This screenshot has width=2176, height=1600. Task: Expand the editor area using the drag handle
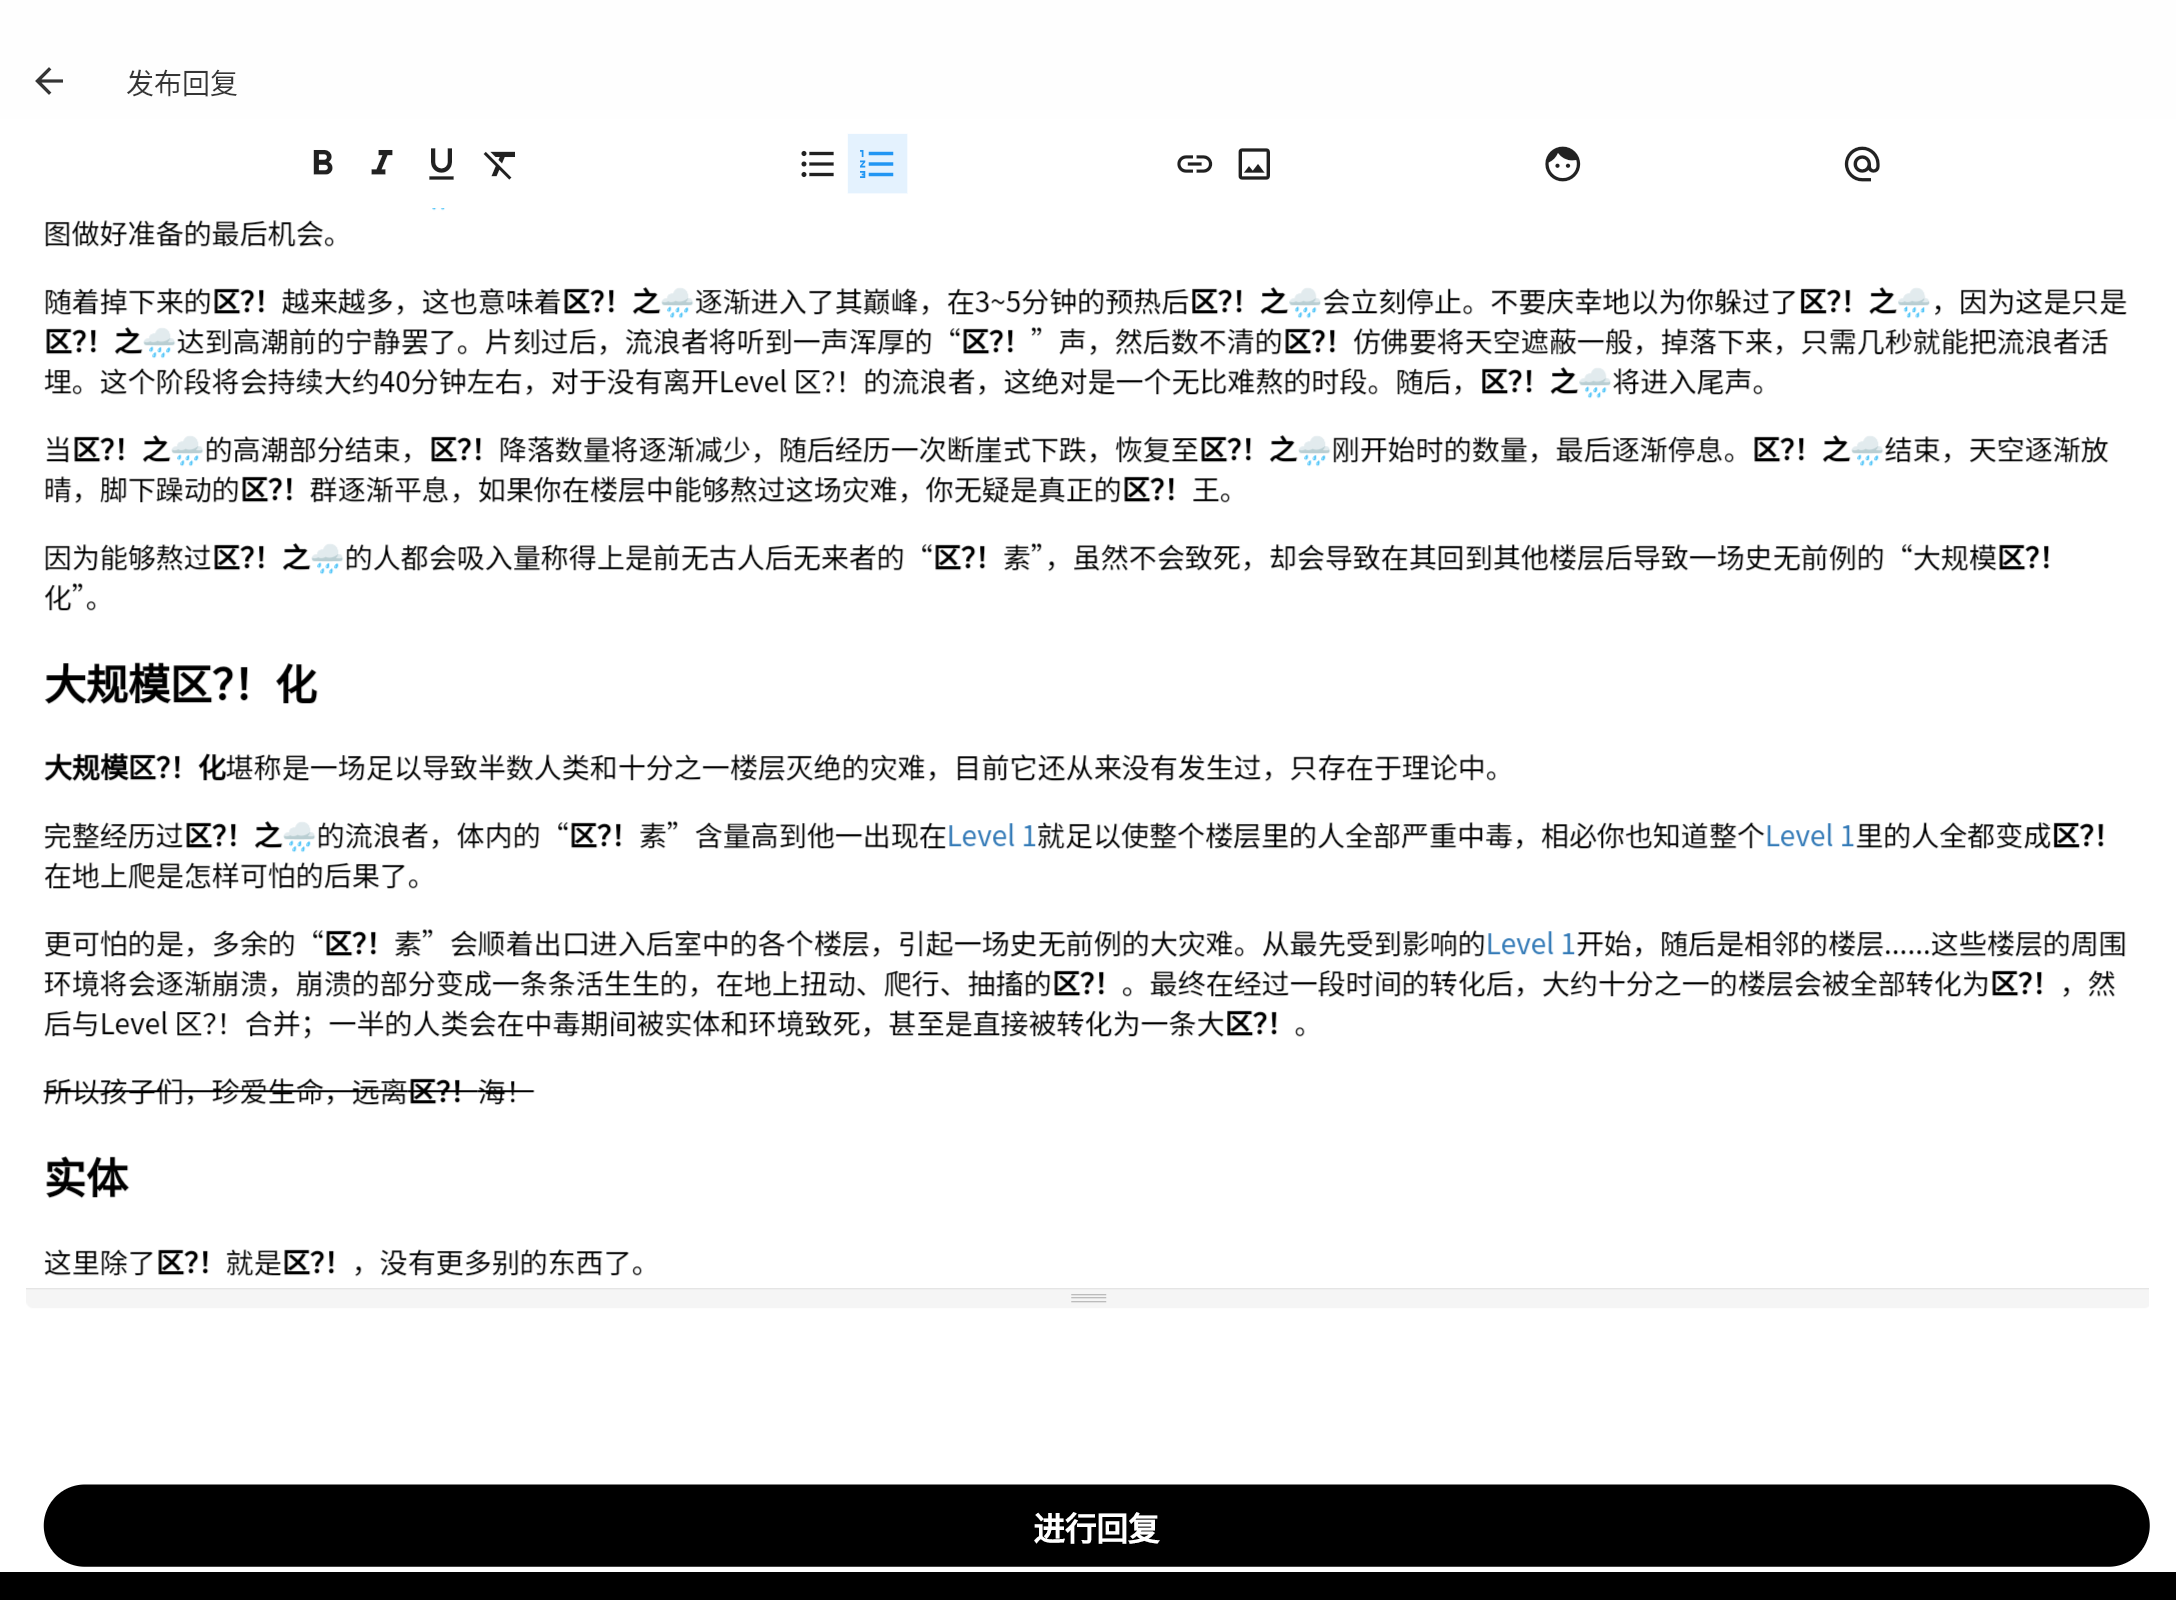click(1088, 1296)
